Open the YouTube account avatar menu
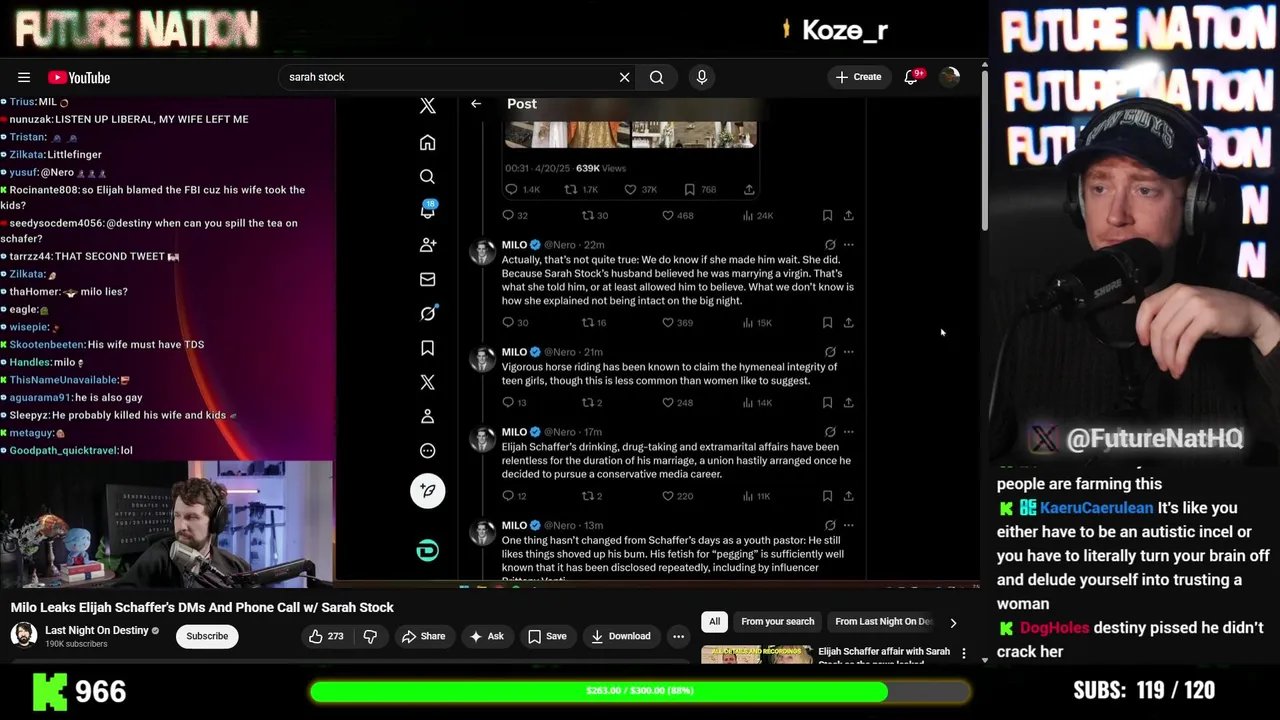This screenshot has width=1280, height=720. click(x=949, y=77)
